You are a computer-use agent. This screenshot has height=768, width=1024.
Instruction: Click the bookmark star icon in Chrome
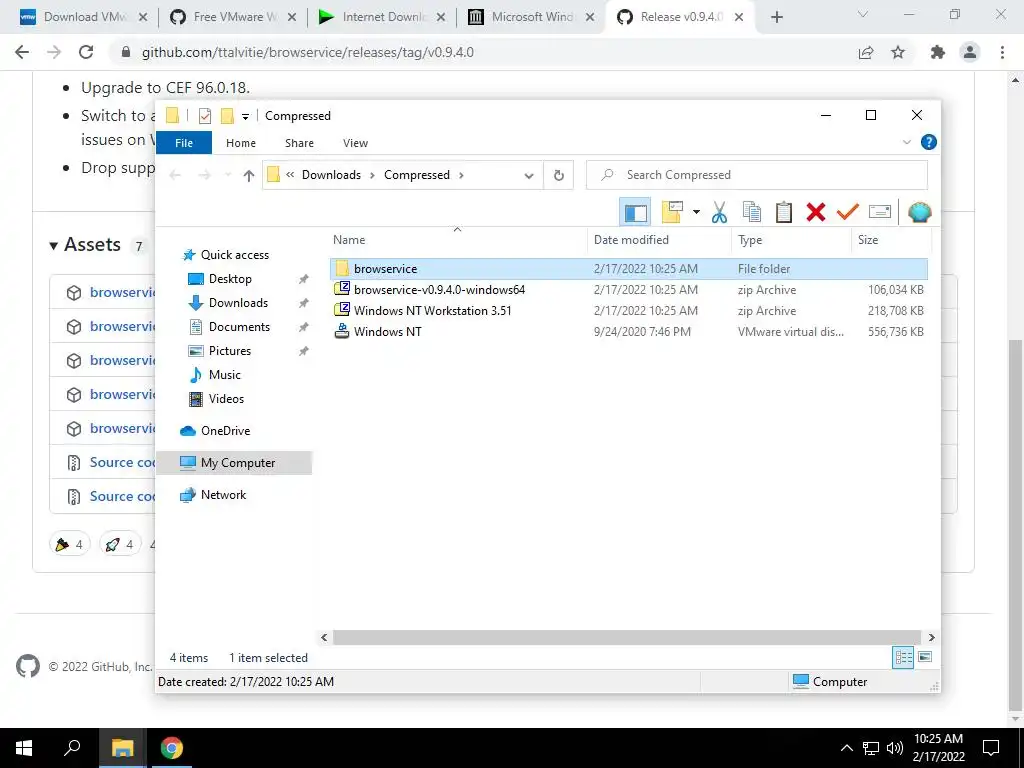point(898,52)
